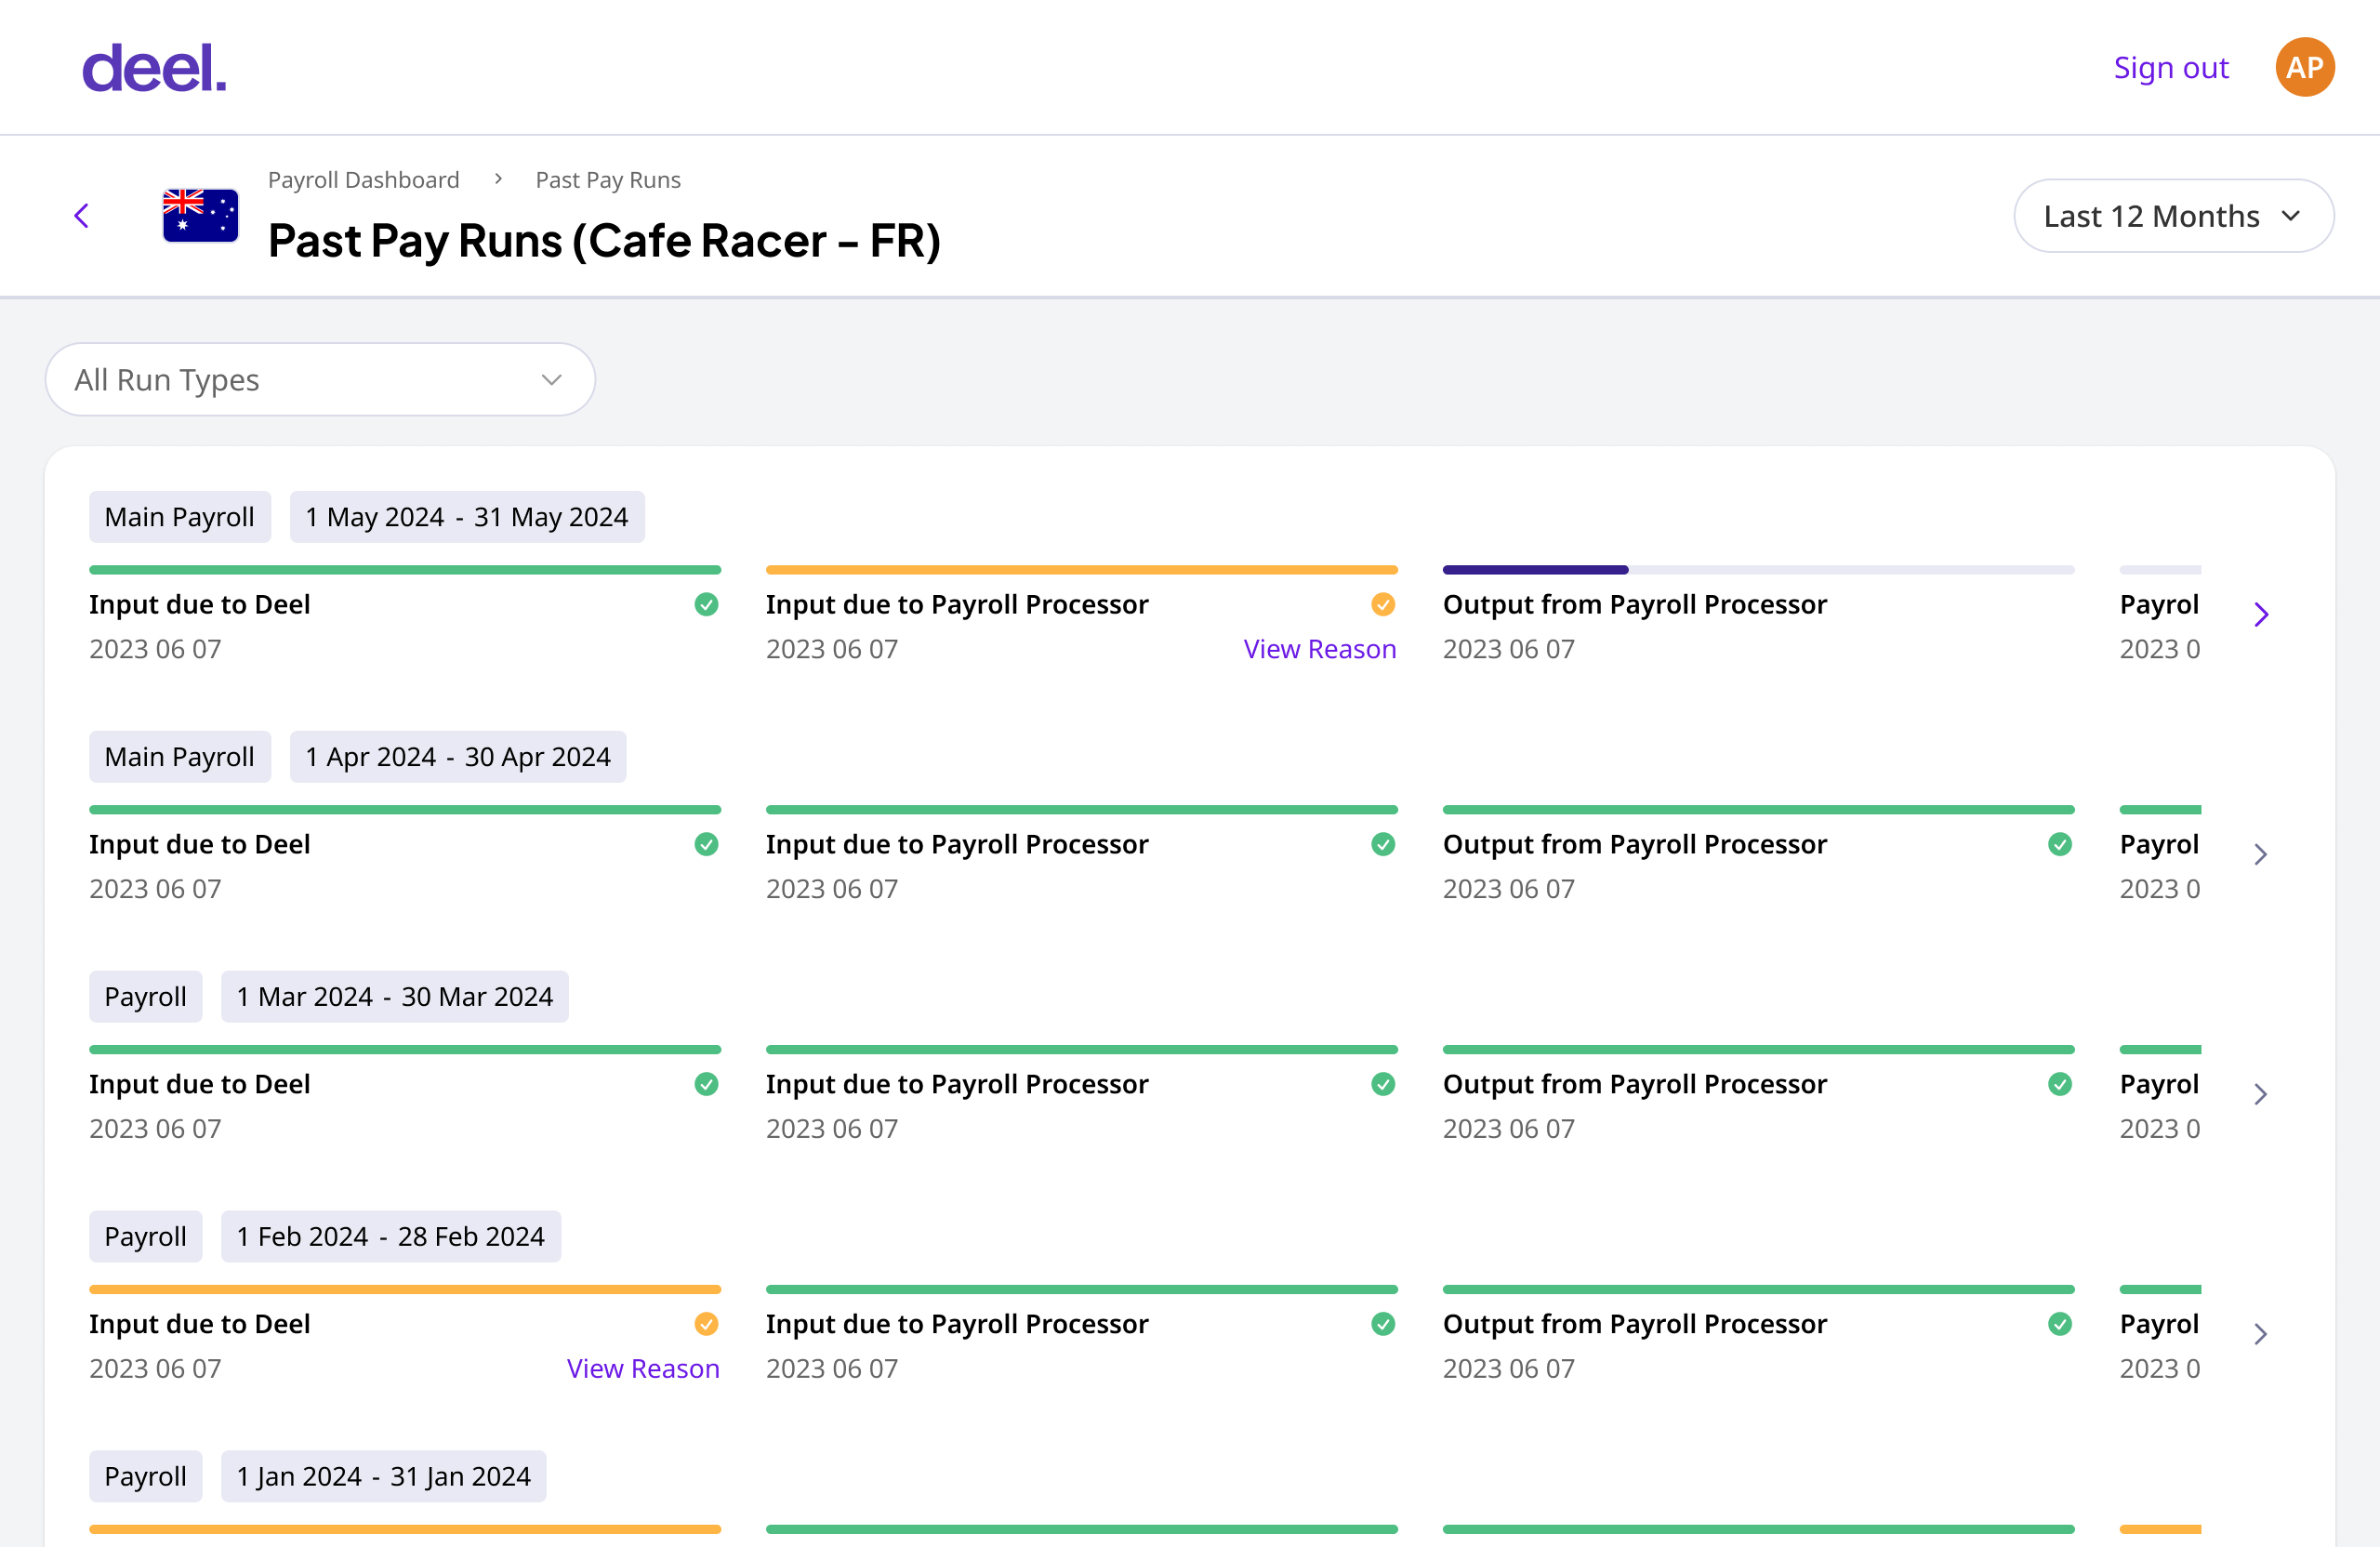
Task: Click April Input due to Deel label
Action: tap(200, 844)
